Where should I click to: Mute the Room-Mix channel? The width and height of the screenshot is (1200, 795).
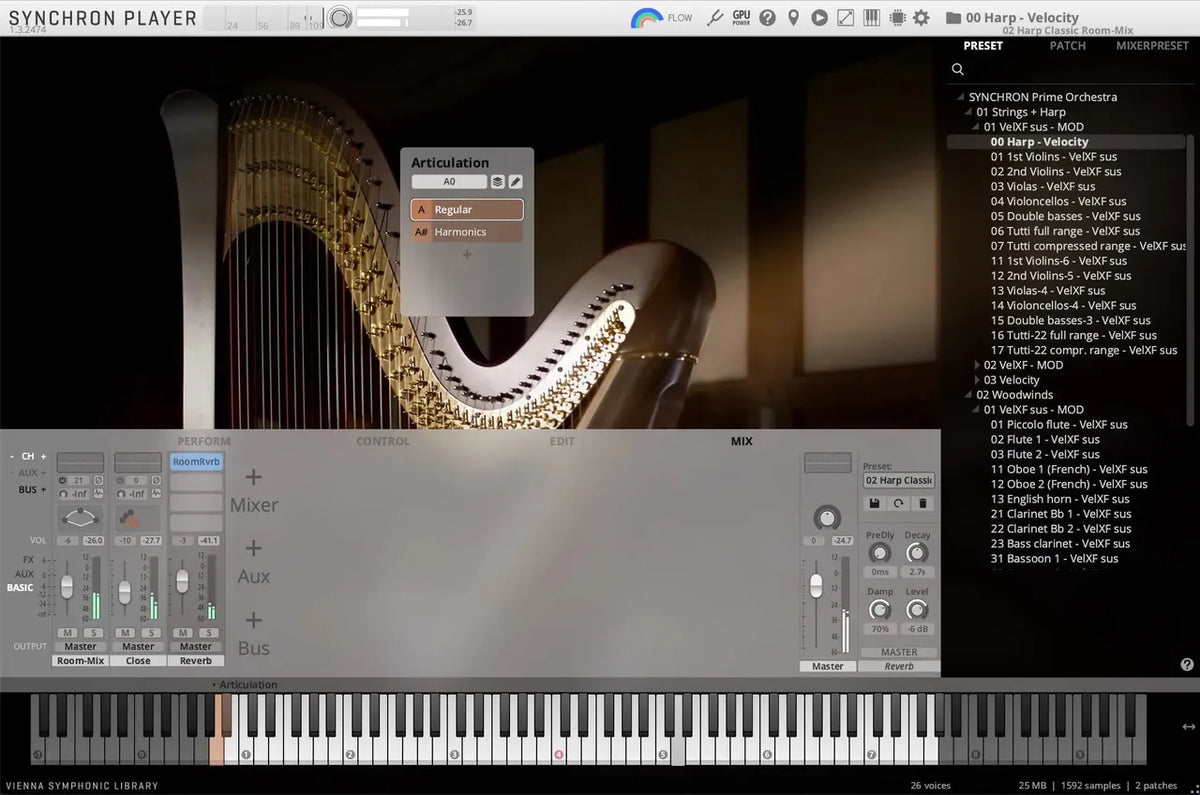tap(66, 633)
